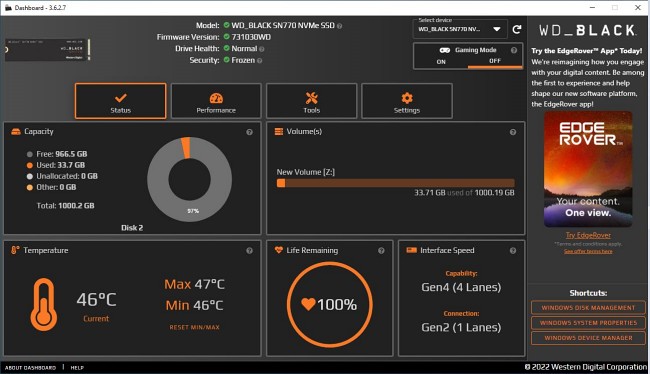Click the Disk 2 label

coord(132,228)
